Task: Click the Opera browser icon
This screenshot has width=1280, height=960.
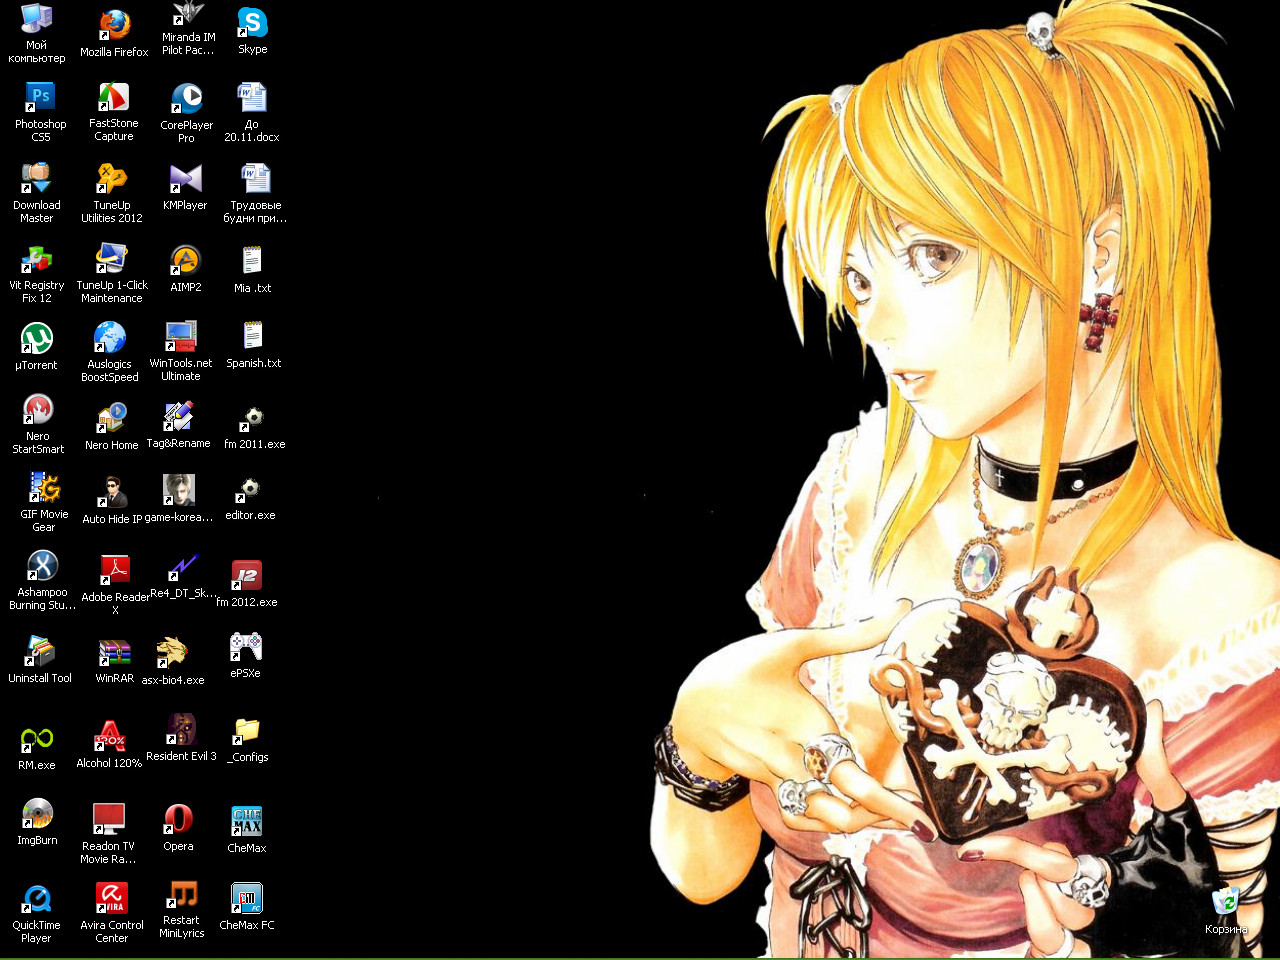Action: click(178, 819)
